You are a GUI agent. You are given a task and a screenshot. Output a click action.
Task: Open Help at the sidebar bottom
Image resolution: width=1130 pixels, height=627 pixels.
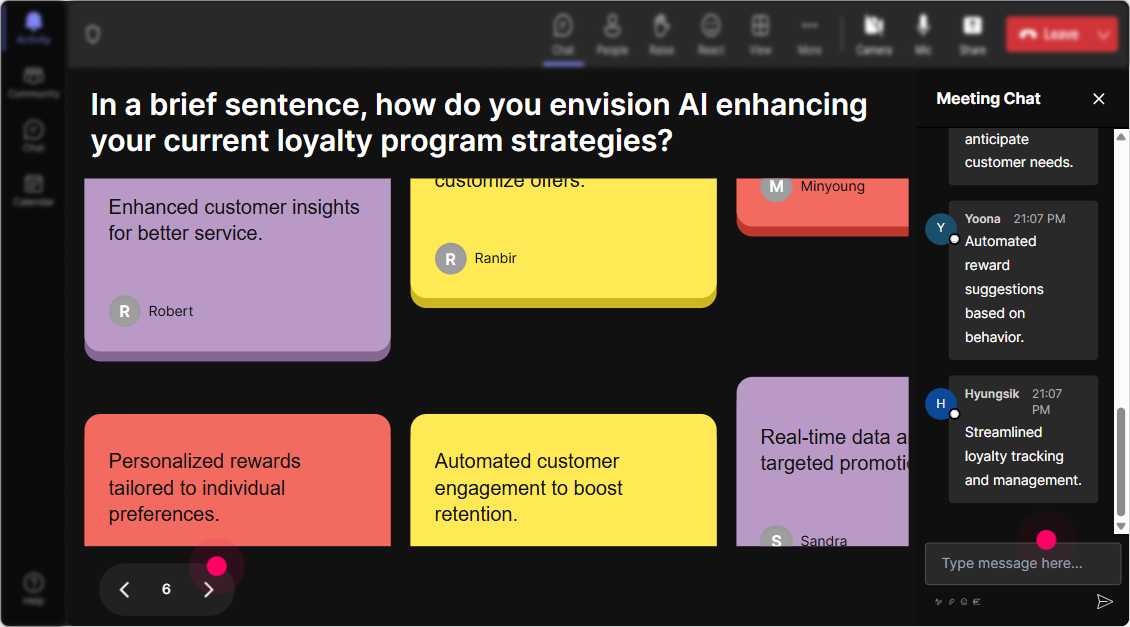(33, 588)
